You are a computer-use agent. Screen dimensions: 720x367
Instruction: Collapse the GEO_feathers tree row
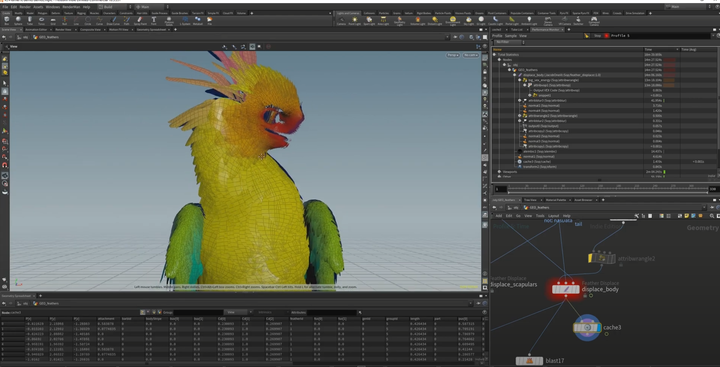(x=509, y=70)
